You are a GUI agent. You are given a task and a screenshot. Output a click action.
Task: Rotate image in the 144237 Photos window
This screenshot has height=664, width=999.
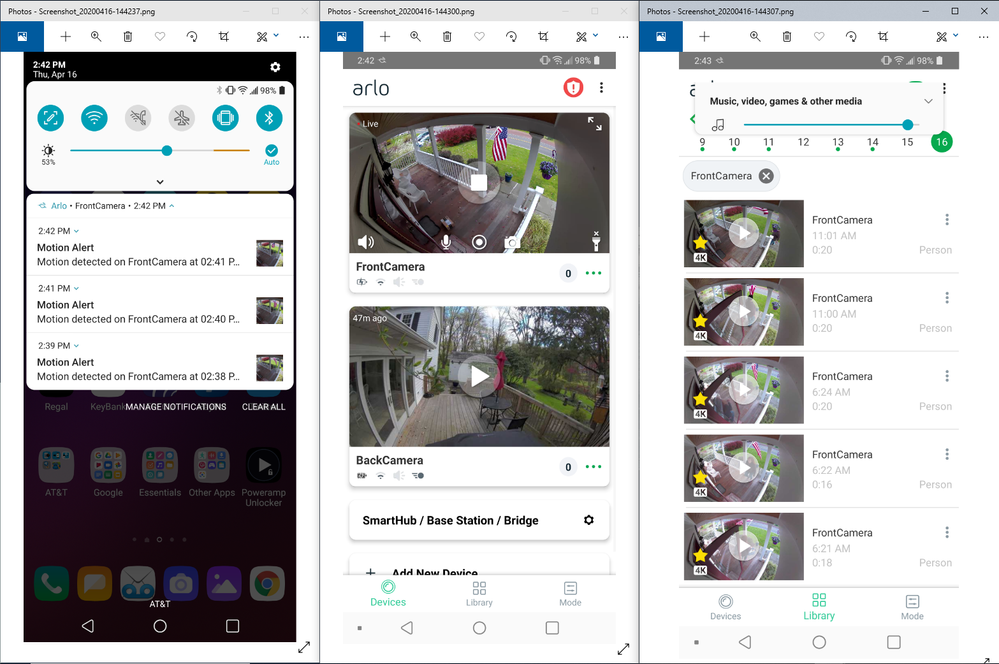coord(192,37)
